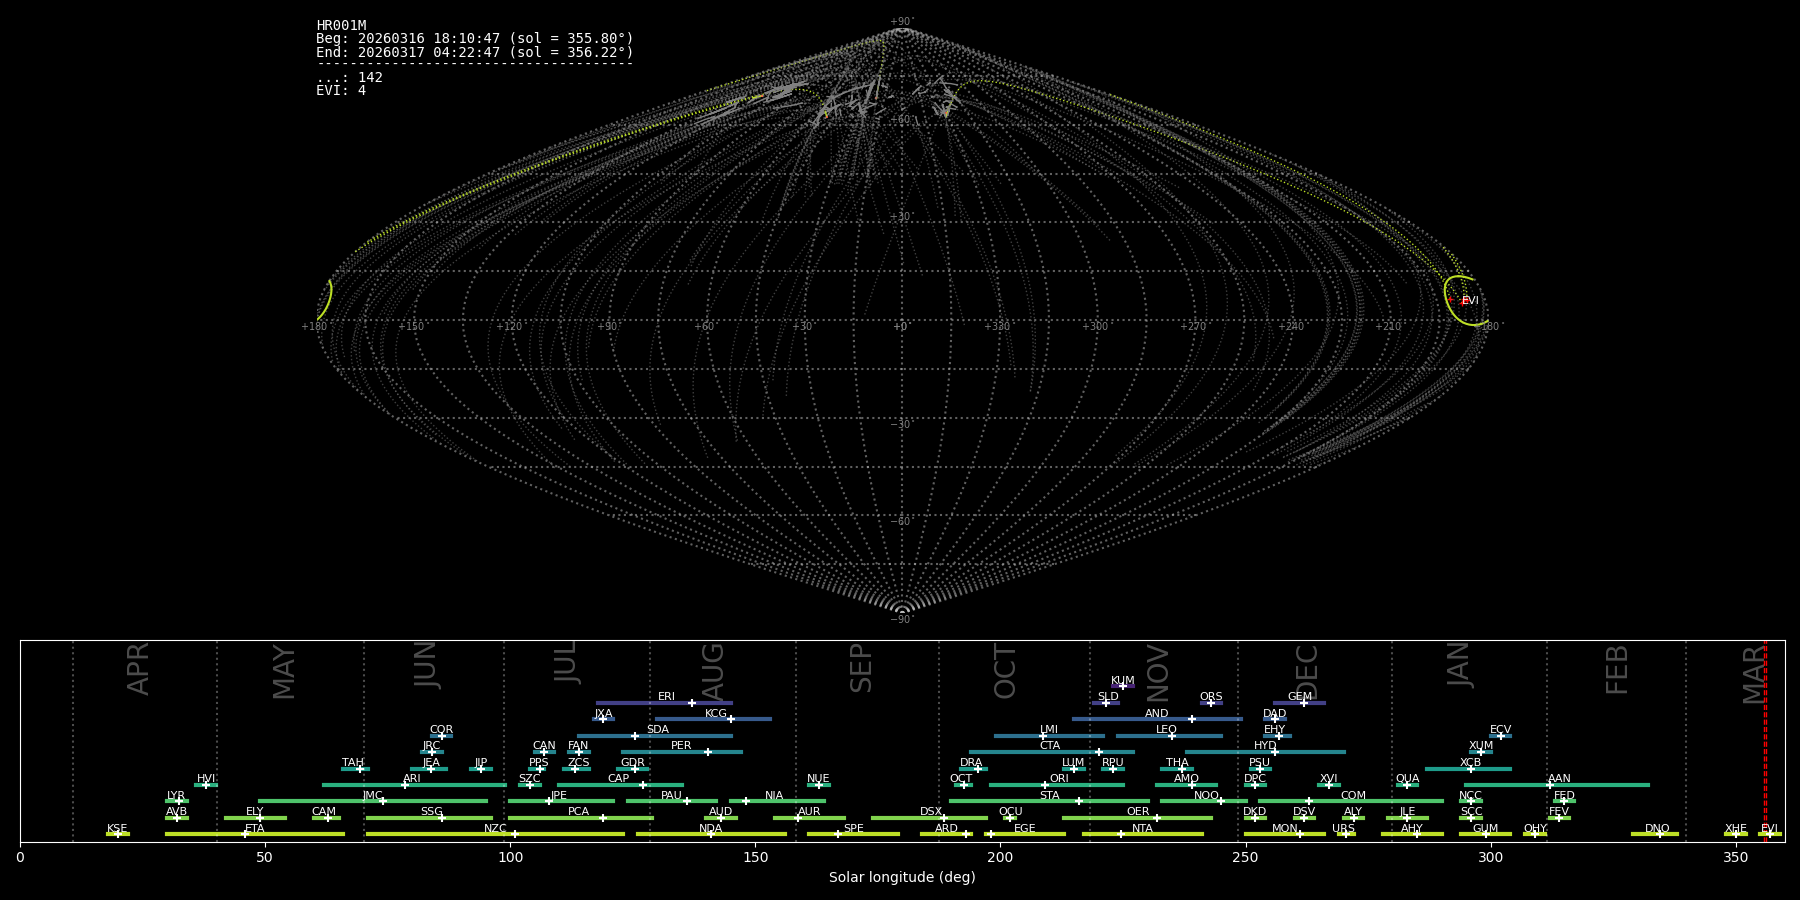Image resolution: width=1800 pixels, height=900 pixels.
Task: Select the NDA shower label
Action: pyautogui.click(x=710, y=829)
